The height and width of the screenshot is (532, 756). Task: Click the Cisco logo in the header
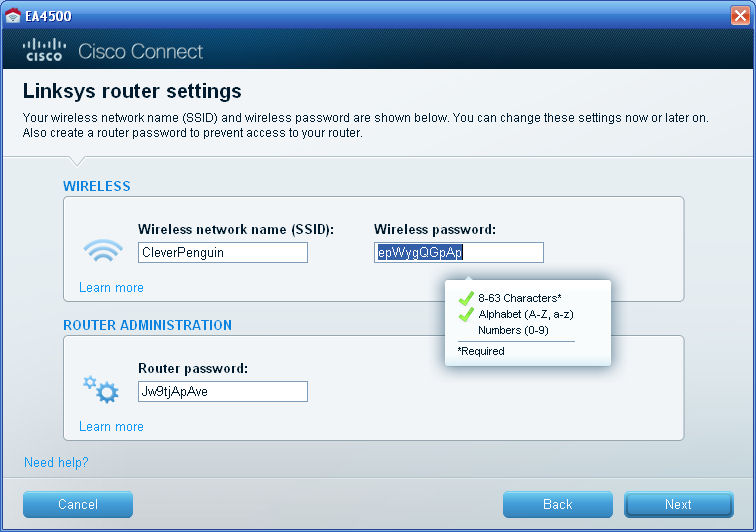(x=44, y=50)
